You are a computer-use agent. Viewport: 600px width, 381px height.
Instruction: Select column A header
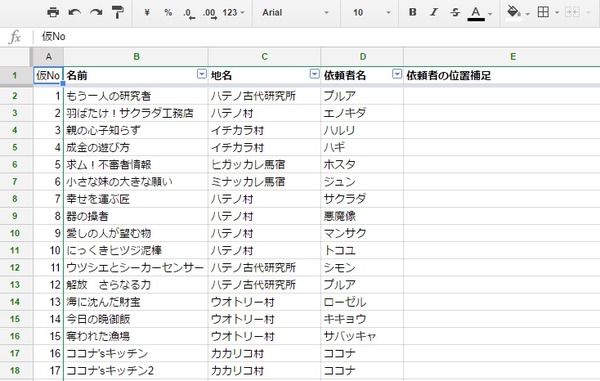click(48, 57)
